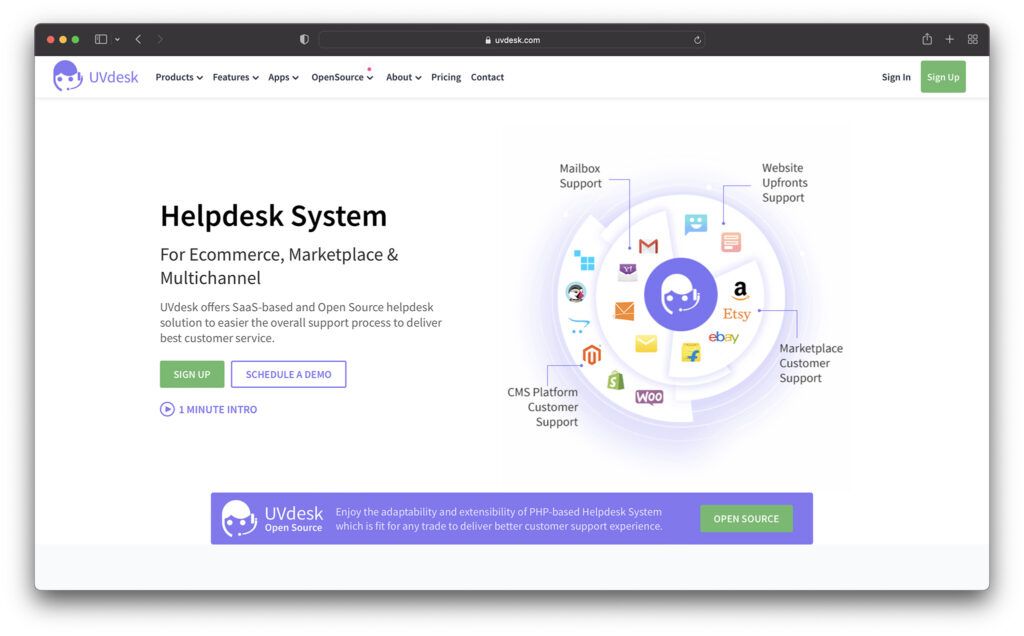
Task: Click the UVdesk headset logo in the navbar
Action: tap(67, 76)
